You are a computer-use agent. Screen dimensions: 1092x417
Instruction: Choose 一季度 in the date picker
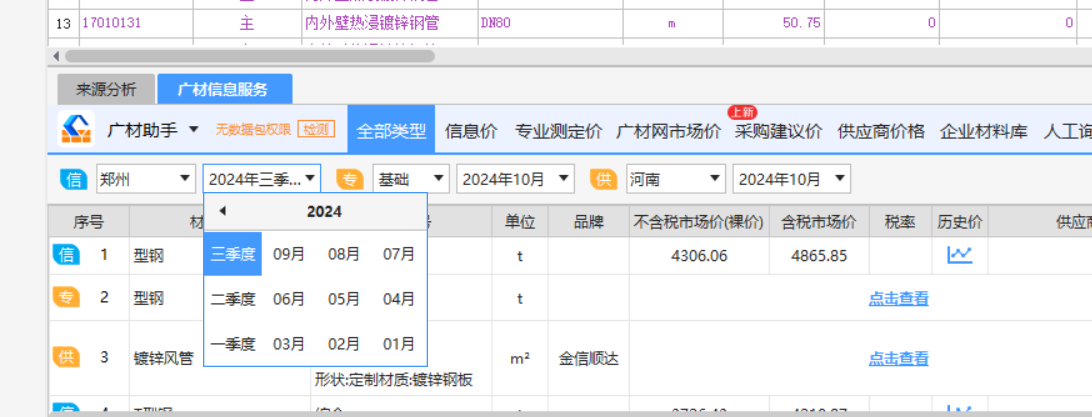233,343
